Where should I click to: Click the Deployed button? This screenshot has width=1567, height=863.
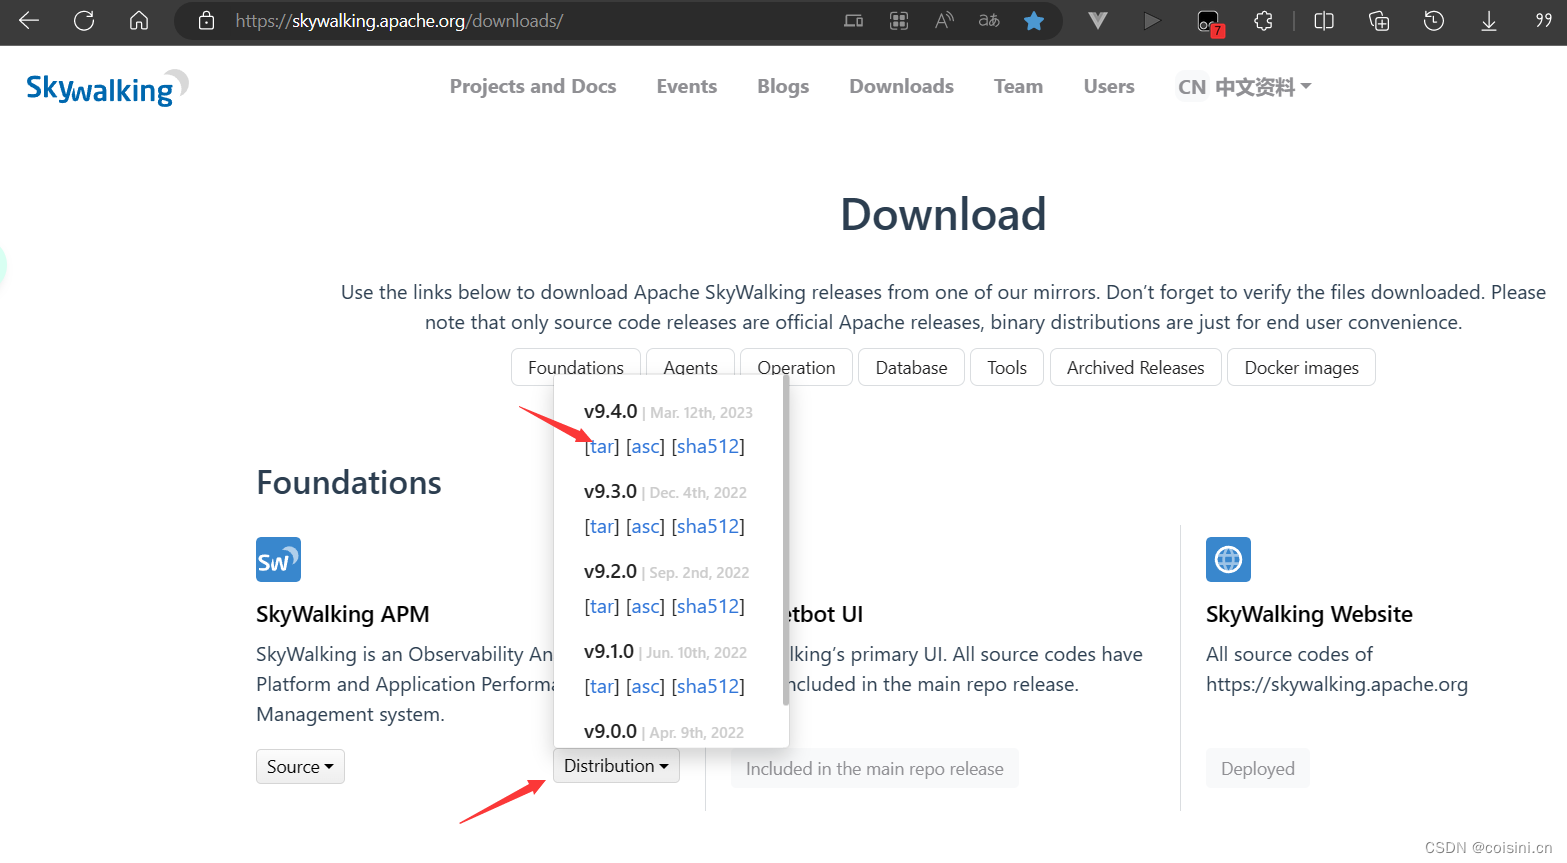point(1258,768)
